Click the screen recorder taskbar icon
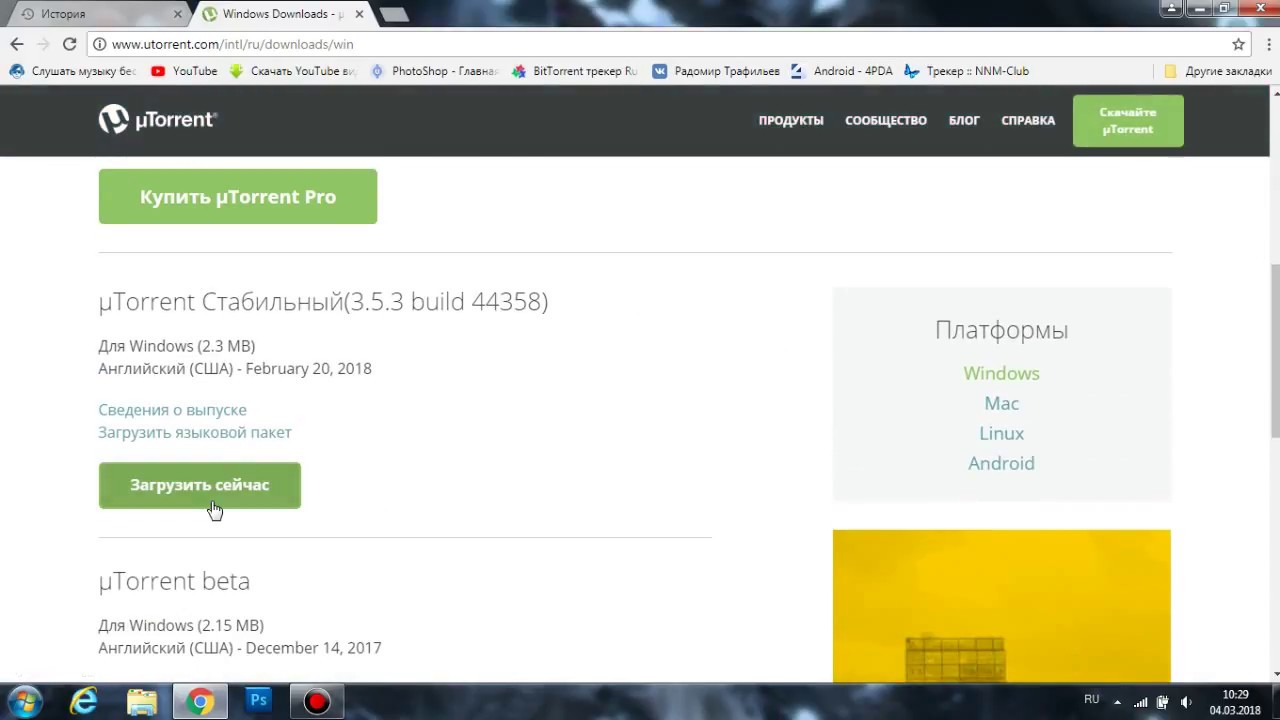The image size is (1280, 720). (317, 701)
